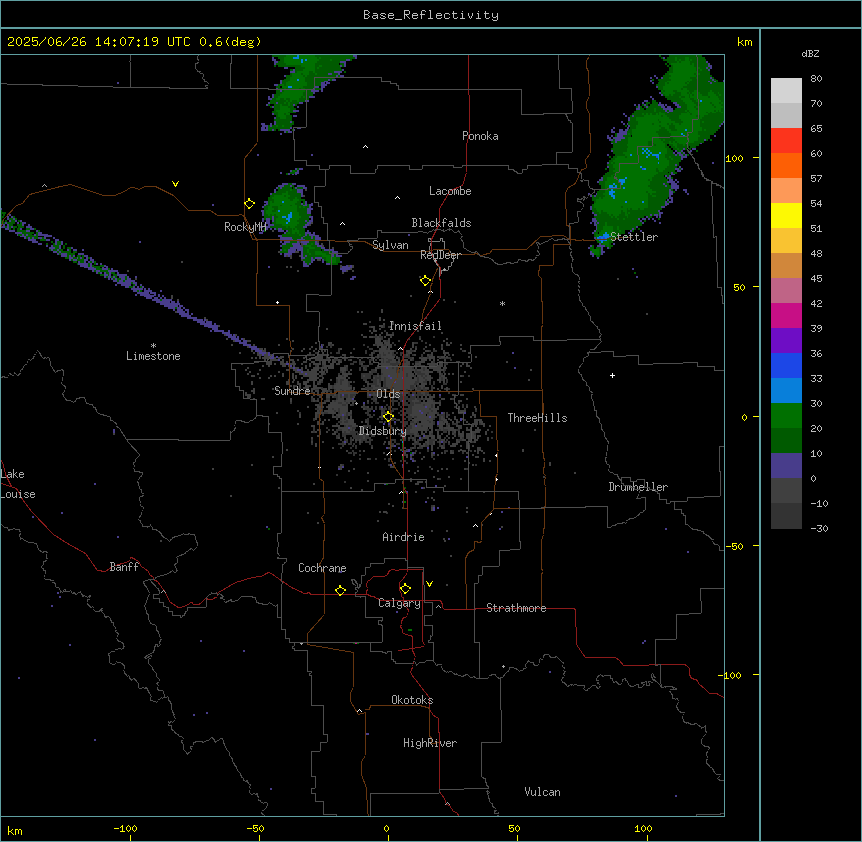Click the white asterisk marker east of Innisfail

tap(502, 303)
